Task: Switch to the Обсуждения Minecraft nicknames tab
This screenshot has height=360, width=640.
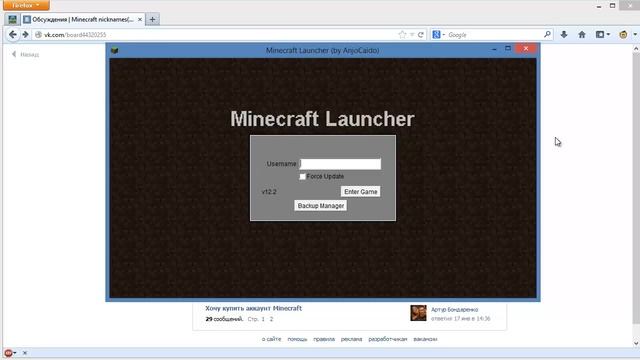Action: point(82,19)
